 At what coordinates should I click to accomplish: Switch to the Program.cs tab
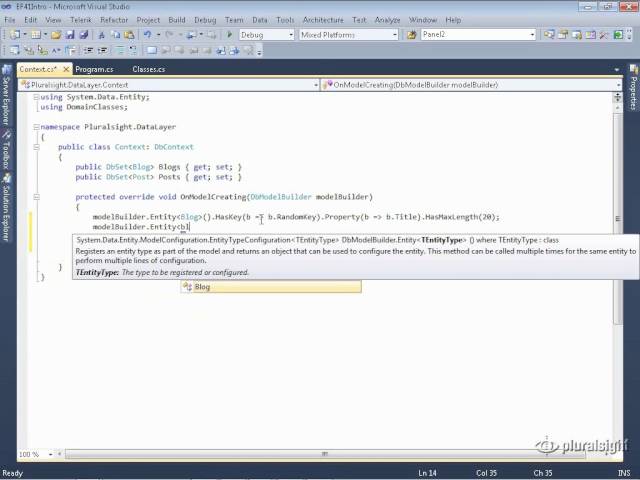coord(94,69)
